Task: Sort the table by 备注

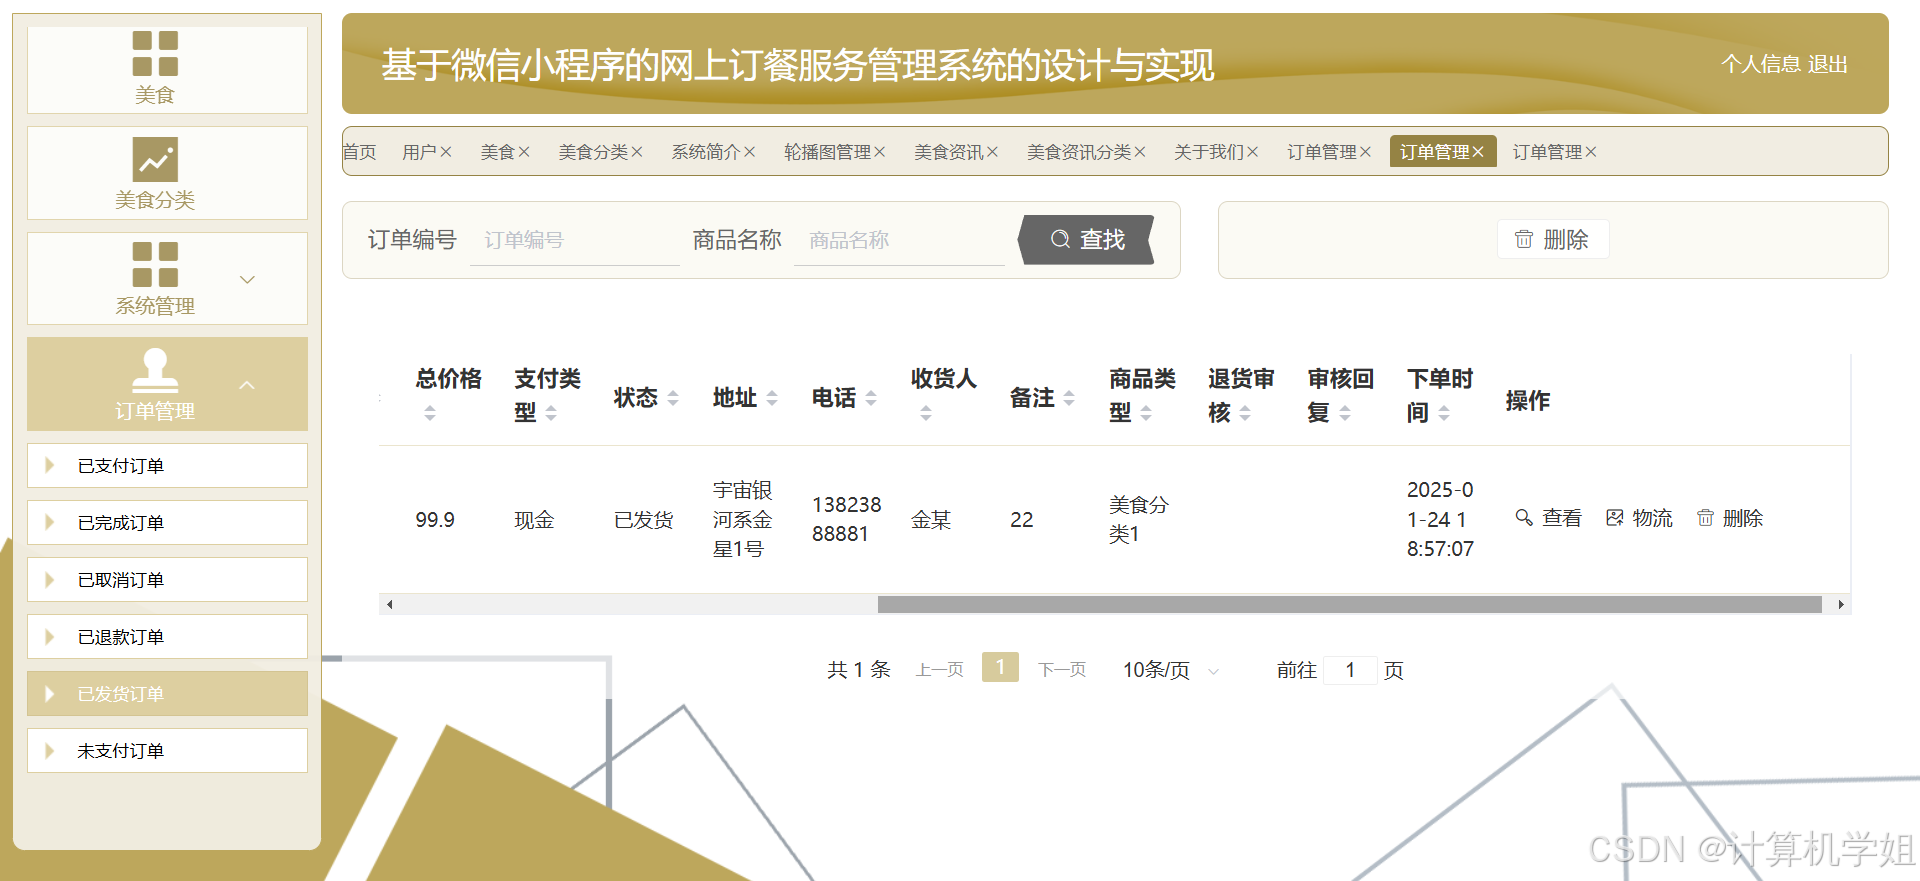Action: [1069, 398]
